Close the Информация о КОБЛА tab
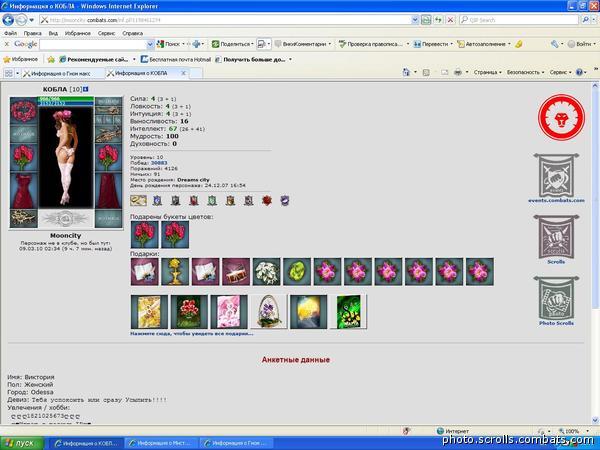The image size is (600, 450). click(x=183, y=73)
